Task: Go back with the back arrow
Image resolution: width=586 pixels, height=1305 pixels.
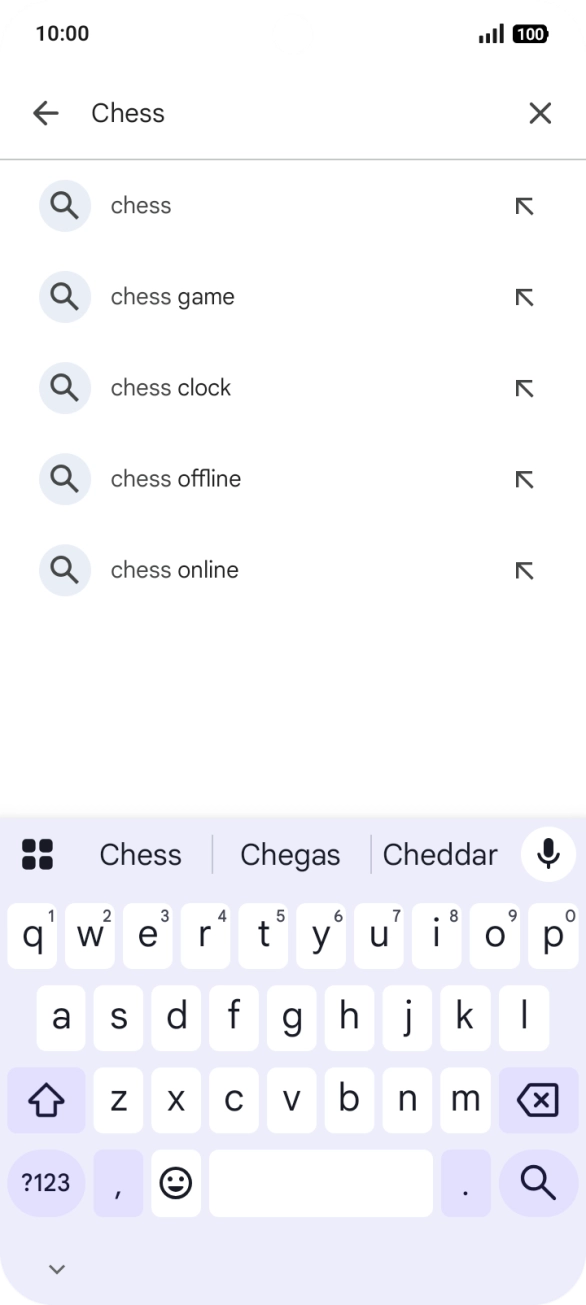Action: (x=46, y=113)
